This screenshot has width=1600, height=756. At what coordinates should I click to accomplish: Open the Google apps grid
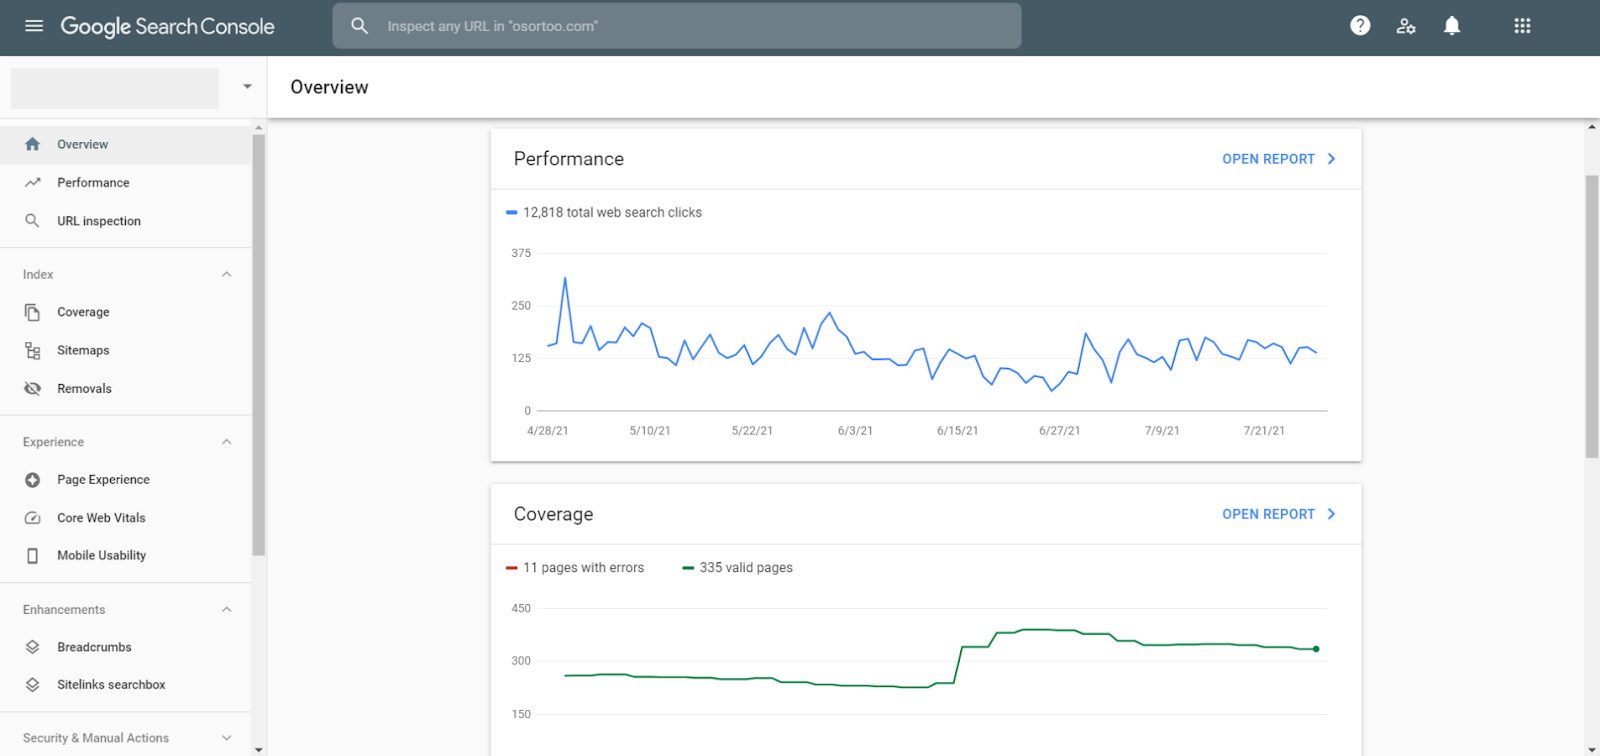click(x=1522, y=26)
